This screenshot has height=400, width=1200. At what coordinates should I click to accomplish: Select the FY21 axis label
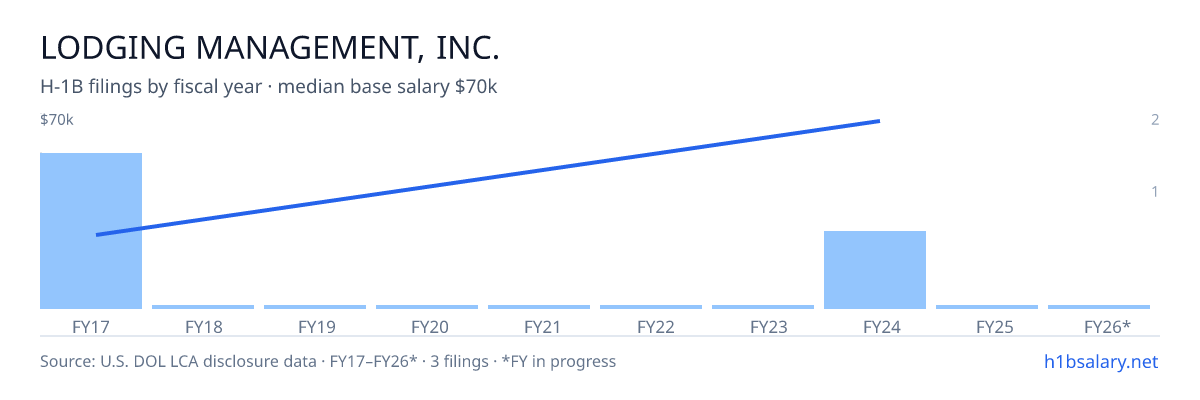coord(539,327)
